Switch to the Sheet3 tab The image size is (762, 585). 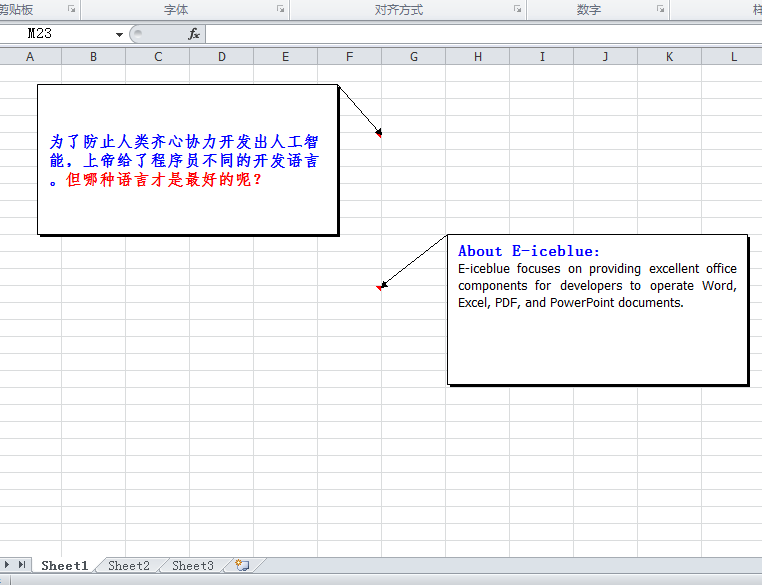(193, 566)
